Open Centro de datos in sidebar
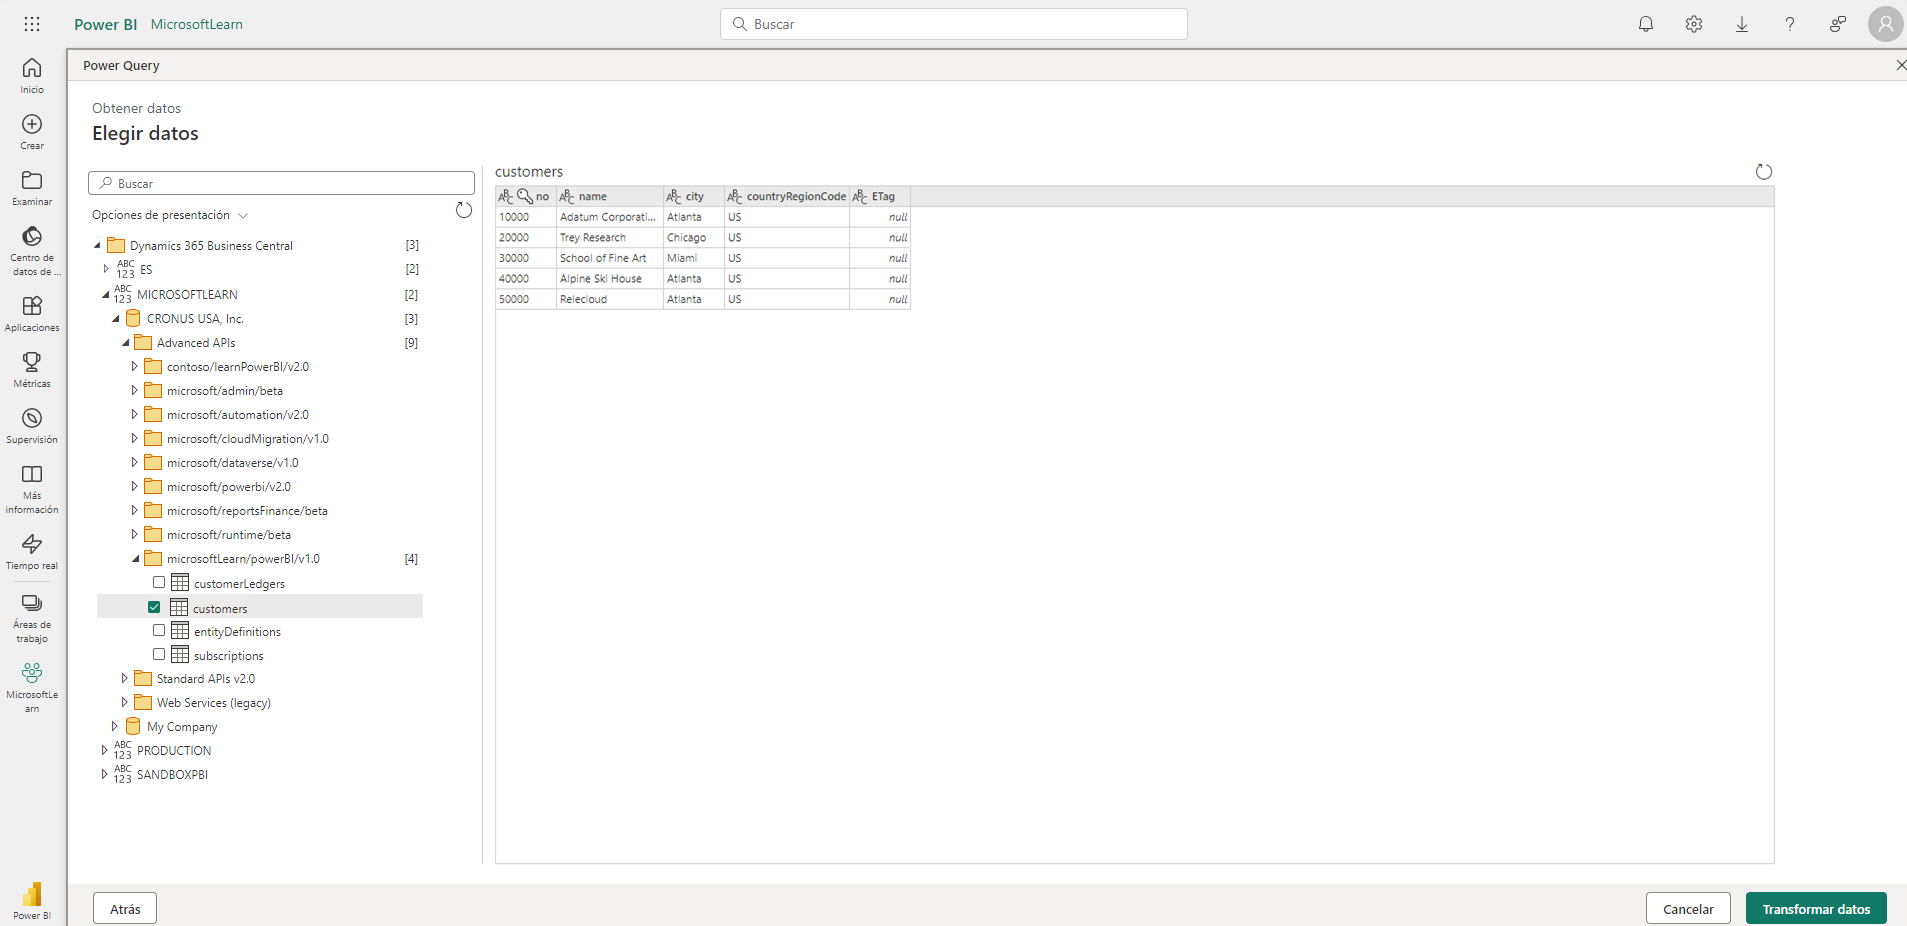 click(x=32, y=251)
